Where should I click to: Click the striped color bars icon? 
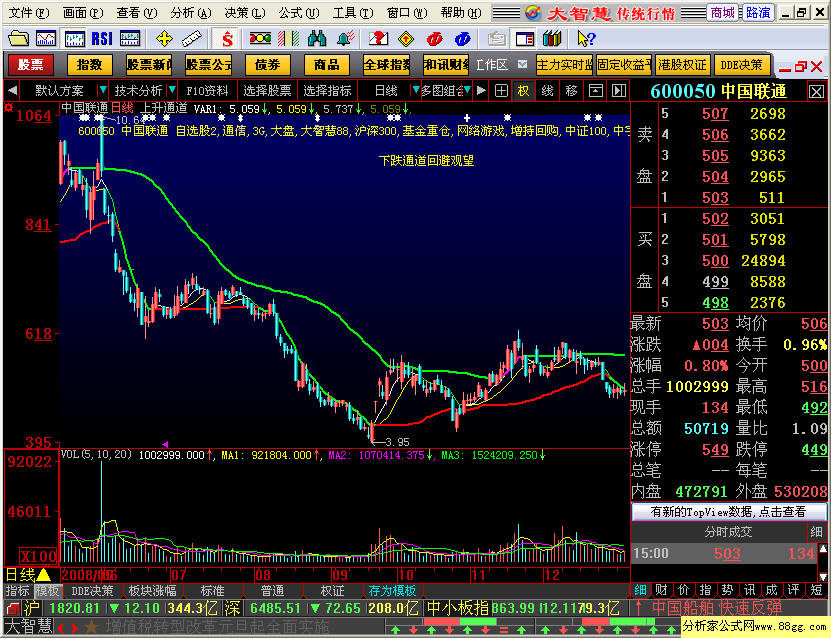288,38
